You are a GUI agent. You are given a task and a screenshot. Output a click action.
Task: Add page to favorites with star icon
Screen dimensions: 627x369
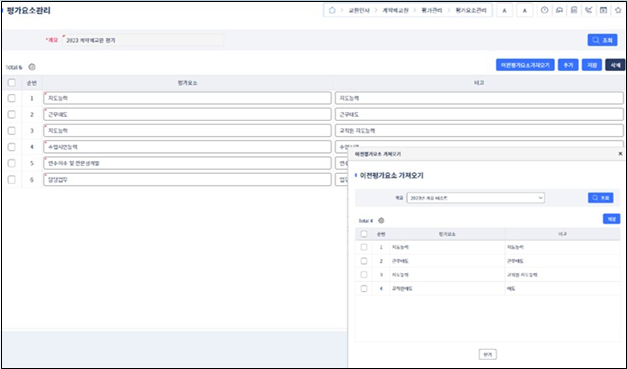618,10
